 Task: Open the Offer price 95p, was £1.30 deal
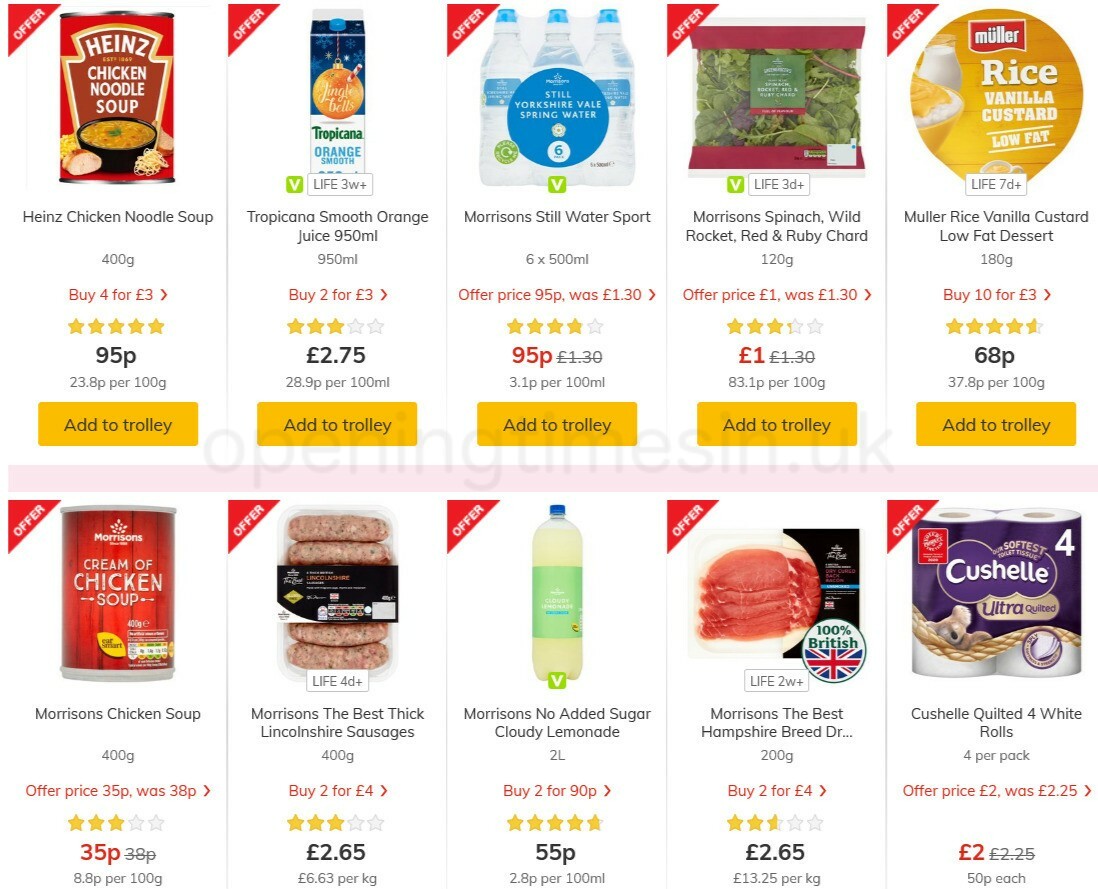(x=557, y=295)
